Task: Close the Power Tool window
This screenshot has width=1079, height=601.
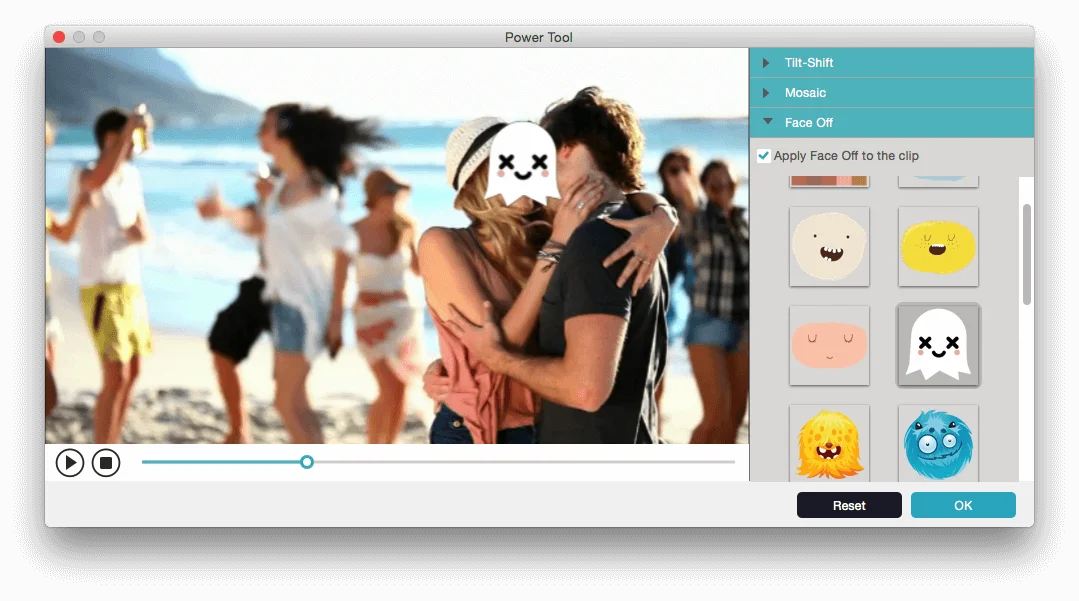Action: click(59, 37)
